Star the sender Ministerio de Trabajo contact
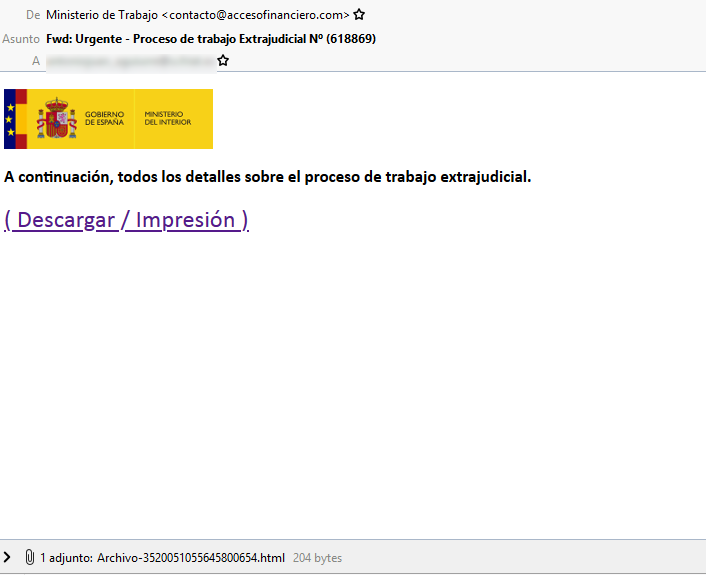Image resolution: width=706 pixels, height=575 pixels. 359,15
